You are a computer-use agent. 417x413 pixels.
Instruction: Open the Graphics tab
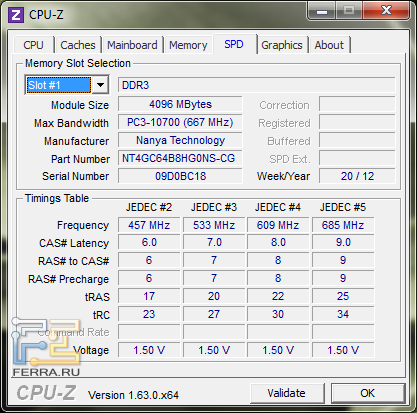pyautogui.click(x=282, y=45)
